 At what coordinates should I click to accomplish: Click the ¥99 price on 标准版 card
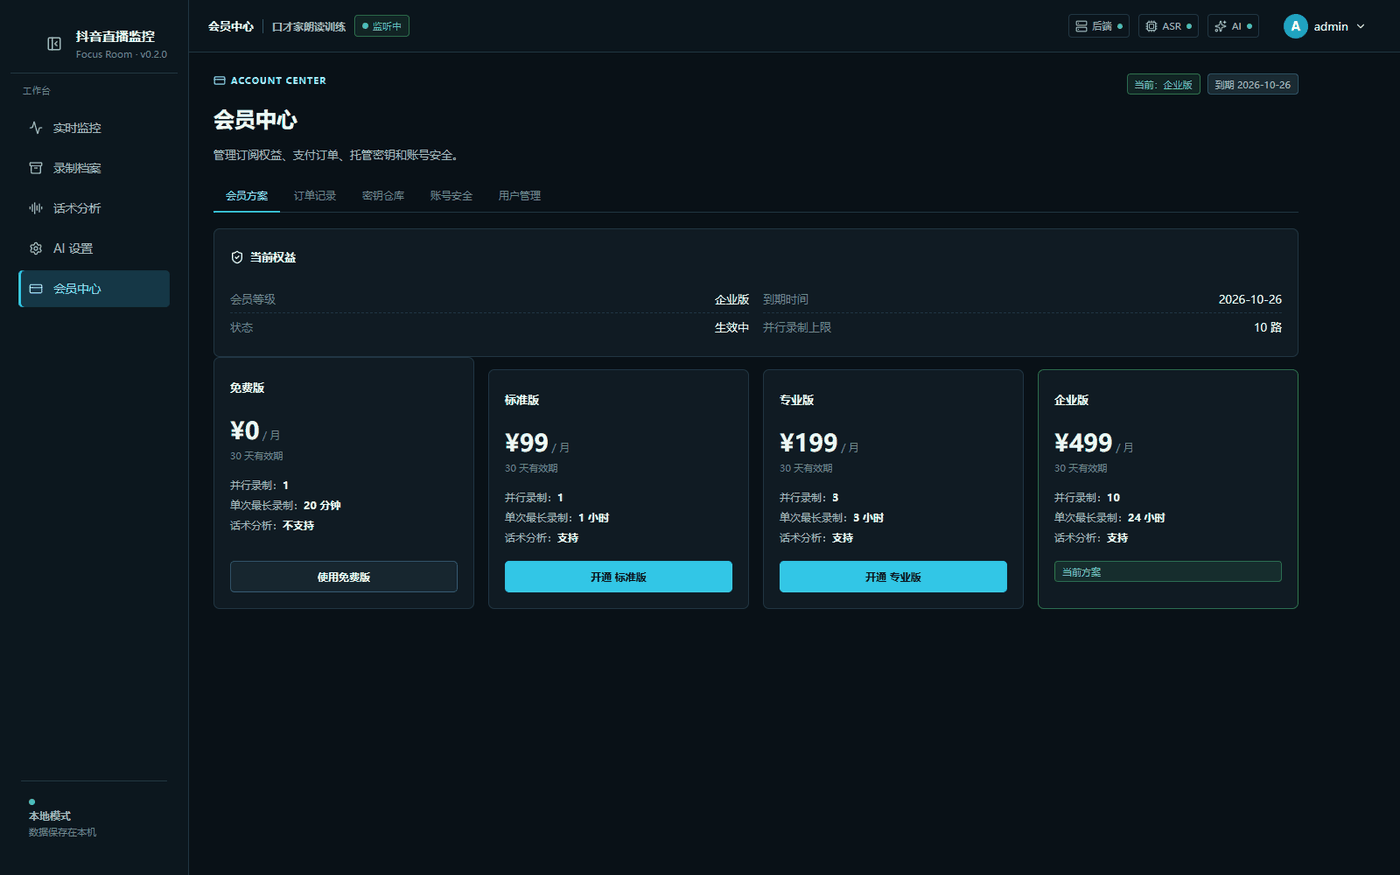[527, 442]
